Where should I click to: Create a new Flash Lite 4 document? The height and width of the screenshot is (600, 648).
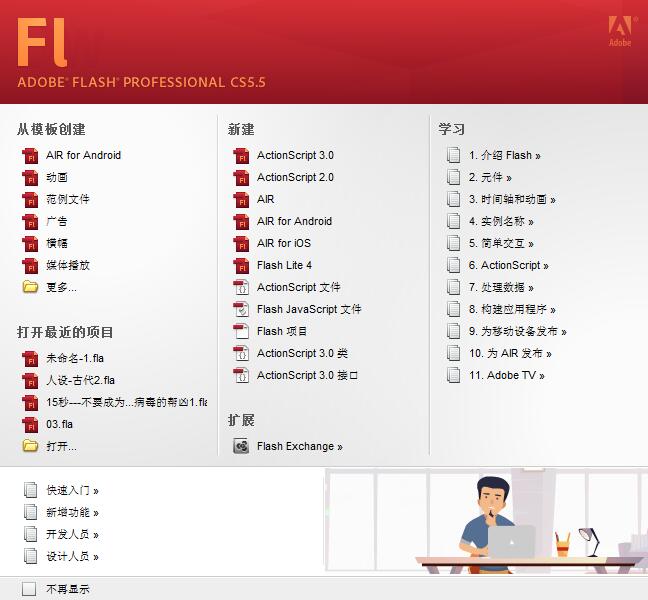click(284, 265)
